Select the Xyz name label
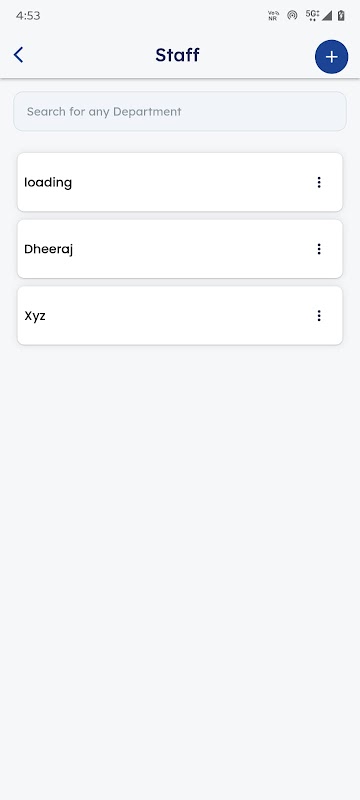Image resolution: width=360 pixels, height=800 pixels. click(x=35, y=316)
